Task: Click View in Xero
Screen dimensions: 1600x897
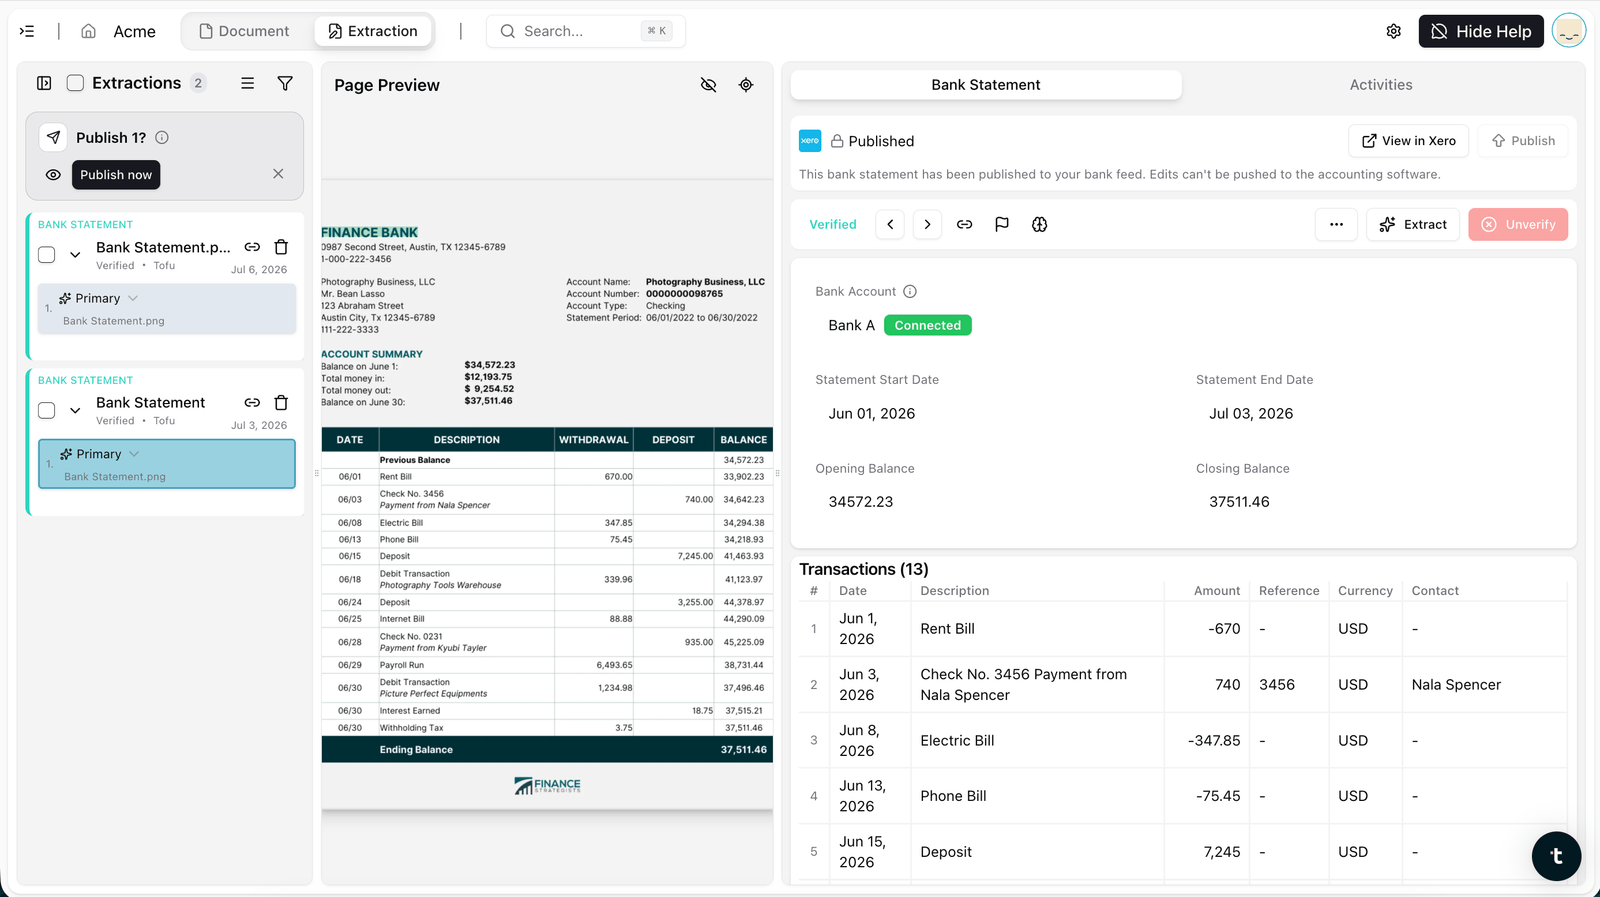Action: coord(1409,141)
